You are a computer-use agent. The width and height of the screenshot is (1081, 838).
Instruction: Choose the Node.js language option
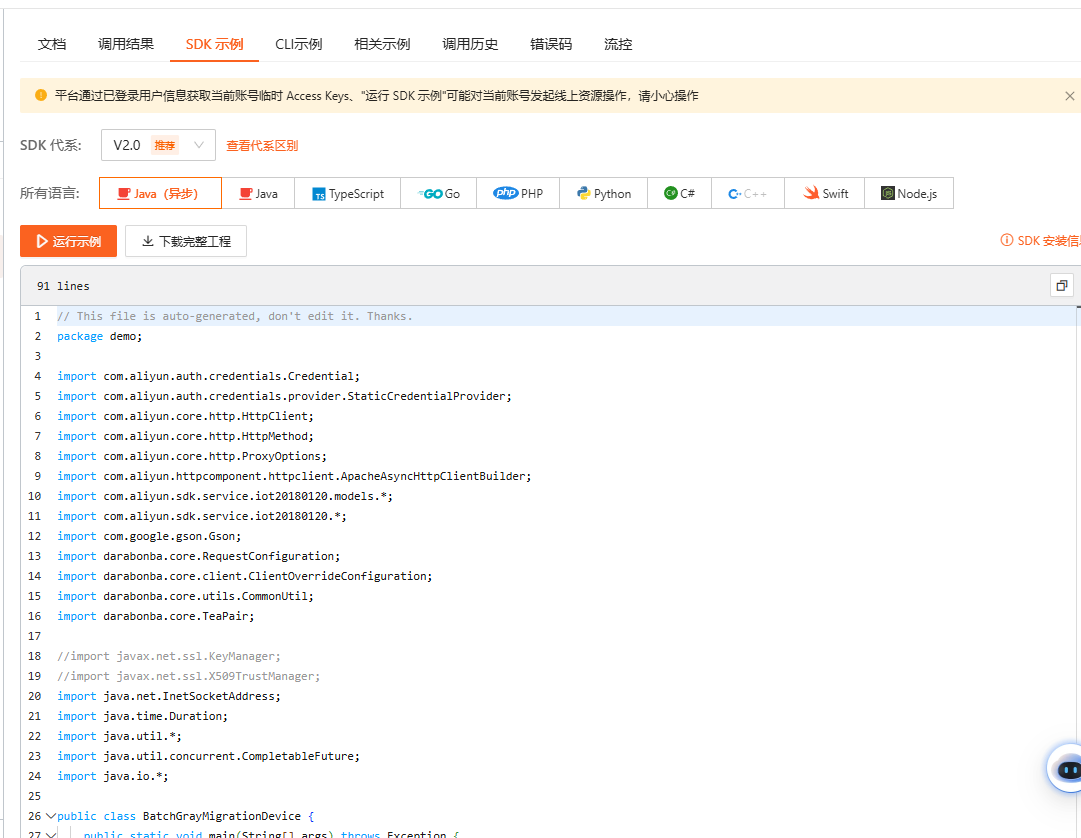908,194
